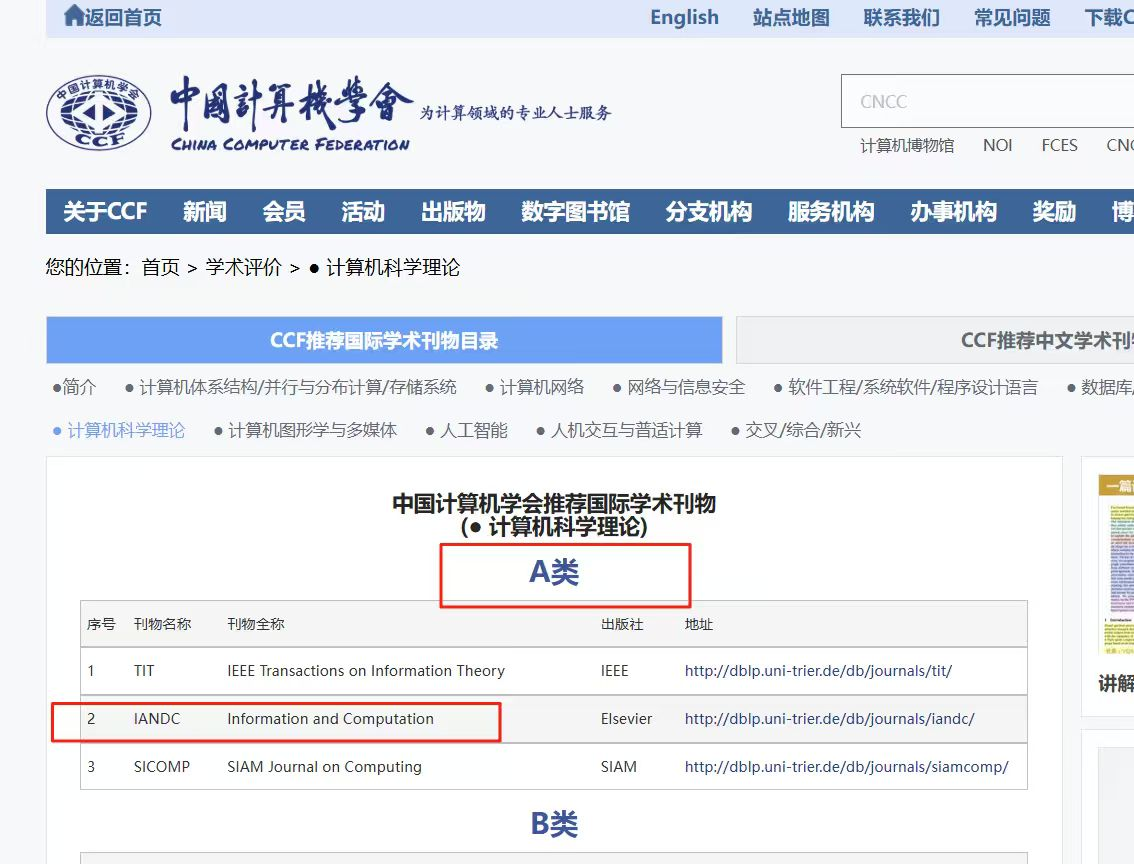Open the 数字图书馆 navigation menu
Viewport: 1134px width, 864px height.
575,212
